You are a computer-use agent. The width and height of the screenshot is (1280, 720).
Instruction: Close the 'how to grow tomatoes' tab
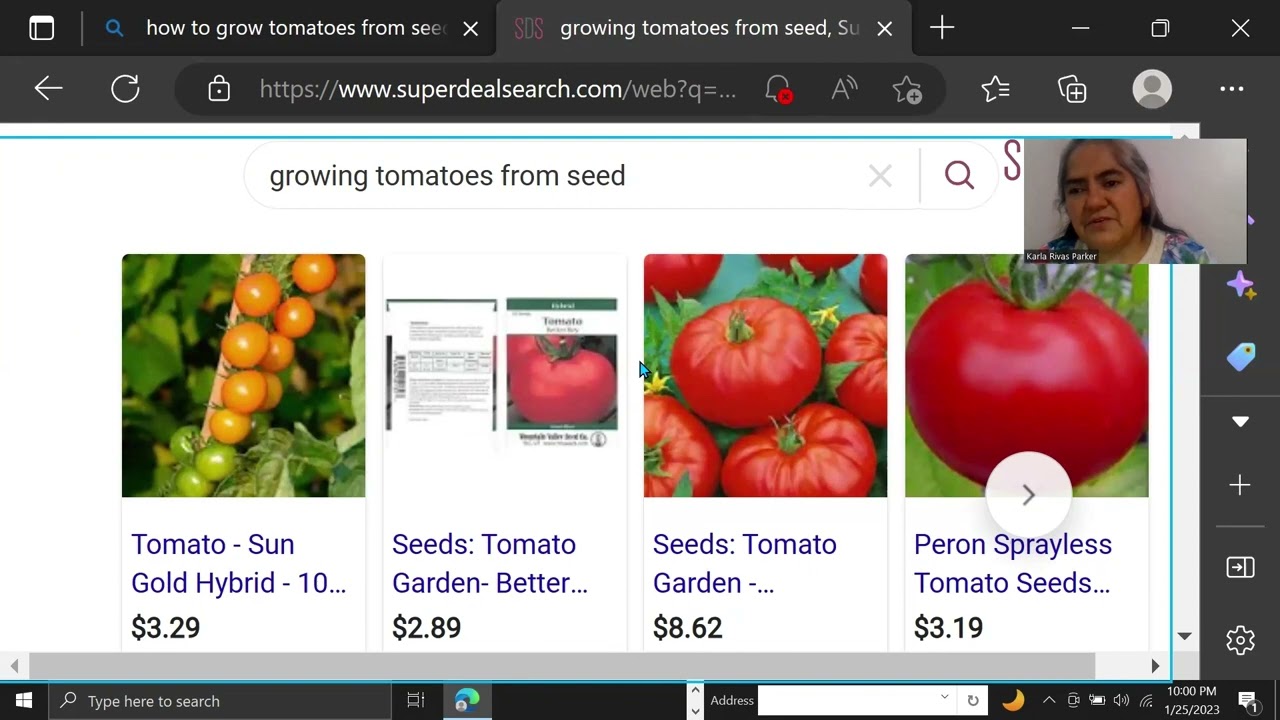471,29
